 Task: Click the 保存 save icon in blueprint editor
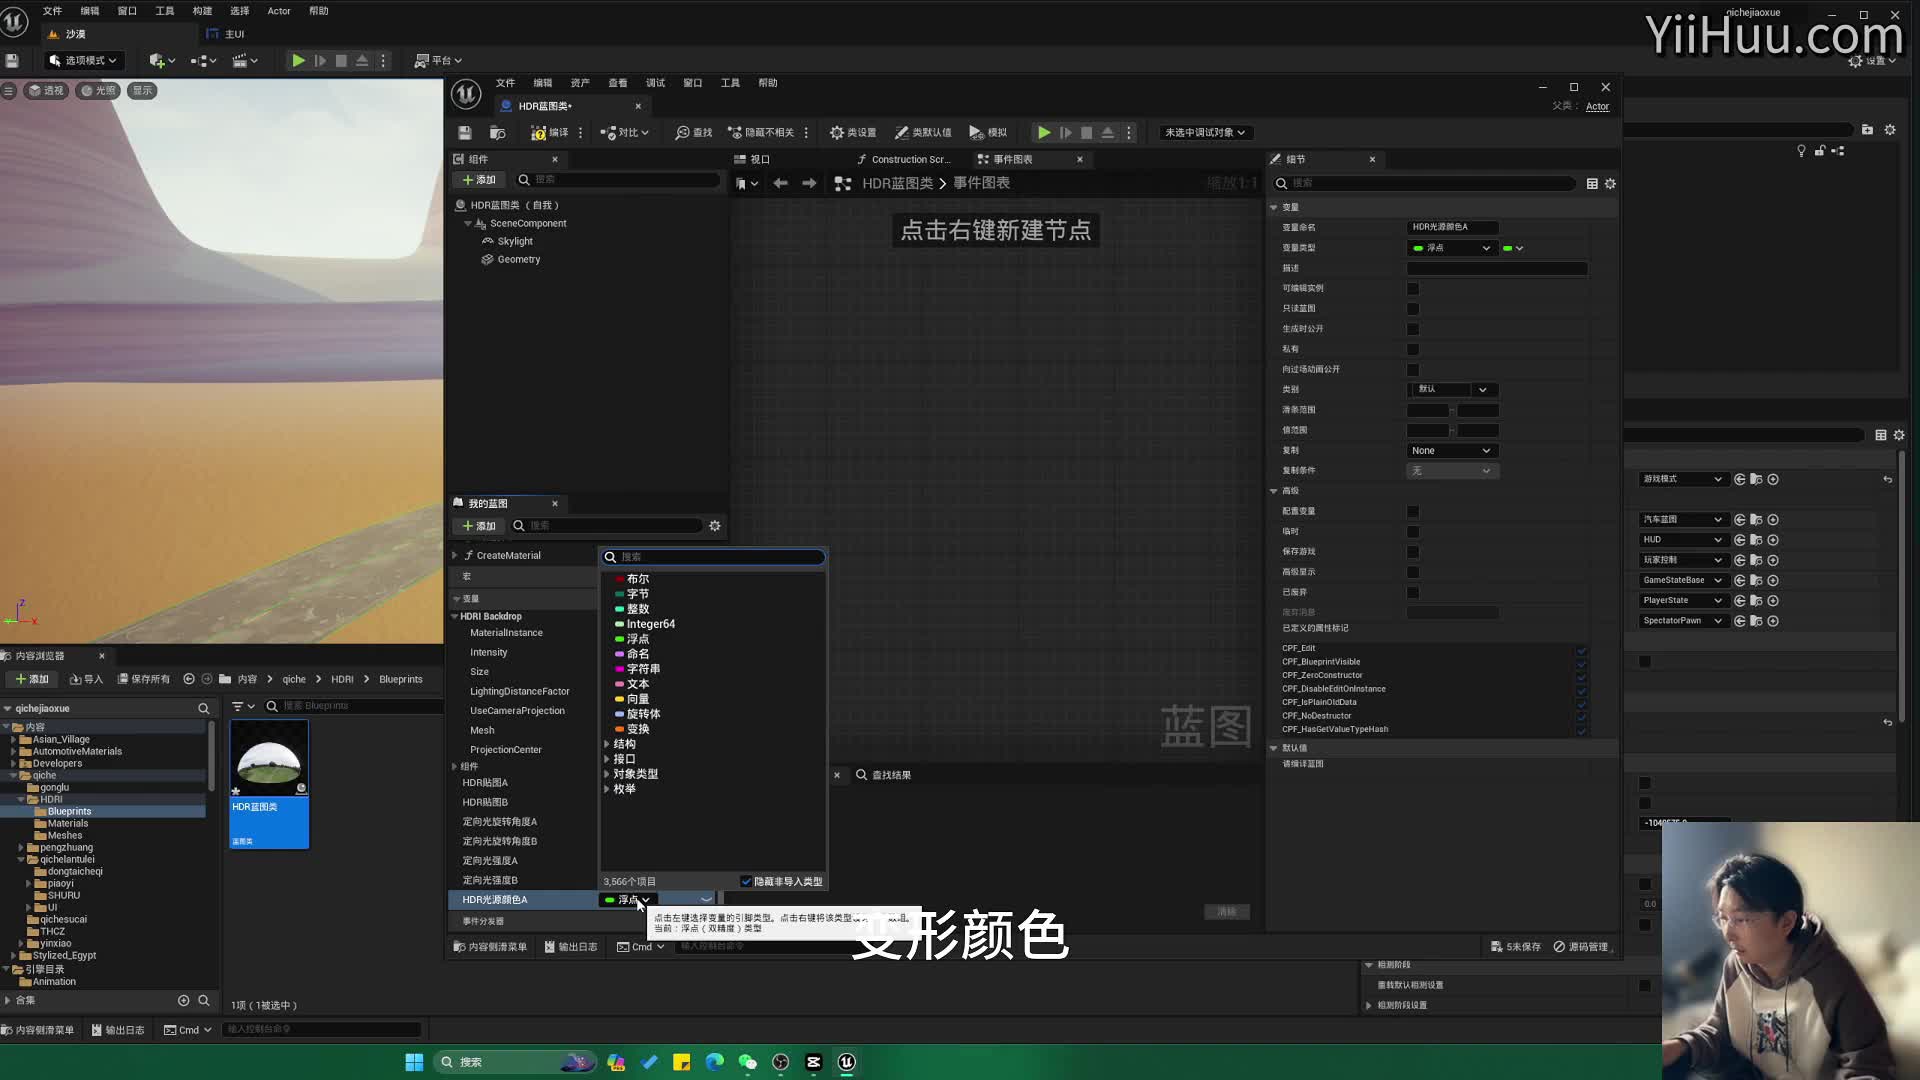coord(464,132)
